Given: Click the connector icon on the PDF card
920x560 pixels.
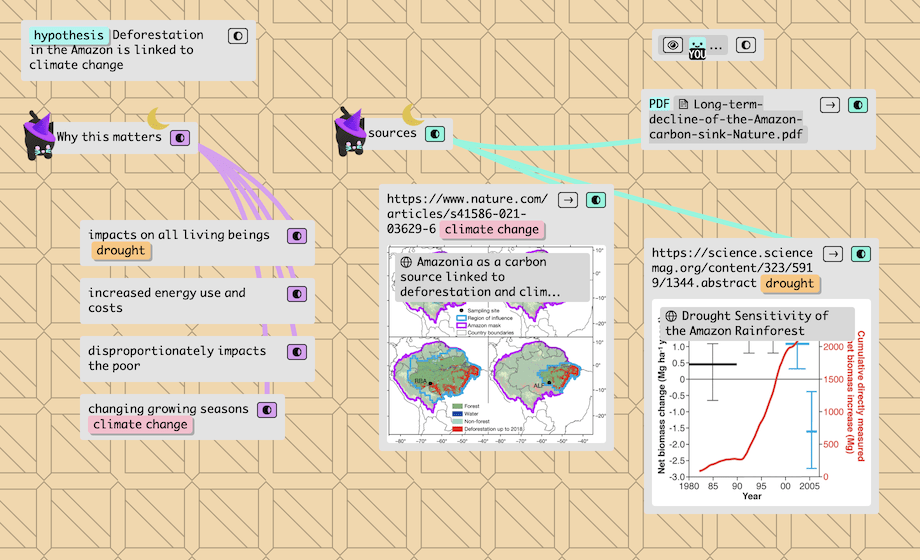Looking at the screenshot, I should 858,105.
